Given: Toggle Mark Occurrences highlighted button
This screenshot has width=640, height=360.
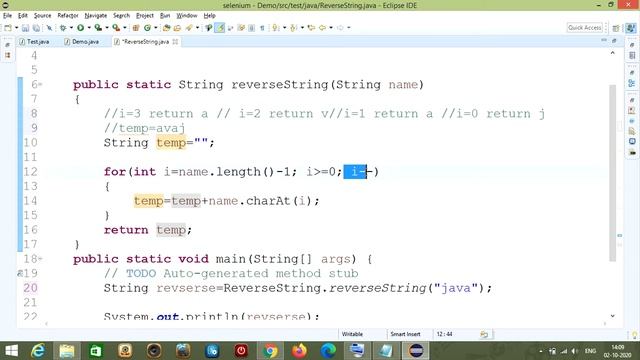Looking at the screenshot, I should coord(220,28).
